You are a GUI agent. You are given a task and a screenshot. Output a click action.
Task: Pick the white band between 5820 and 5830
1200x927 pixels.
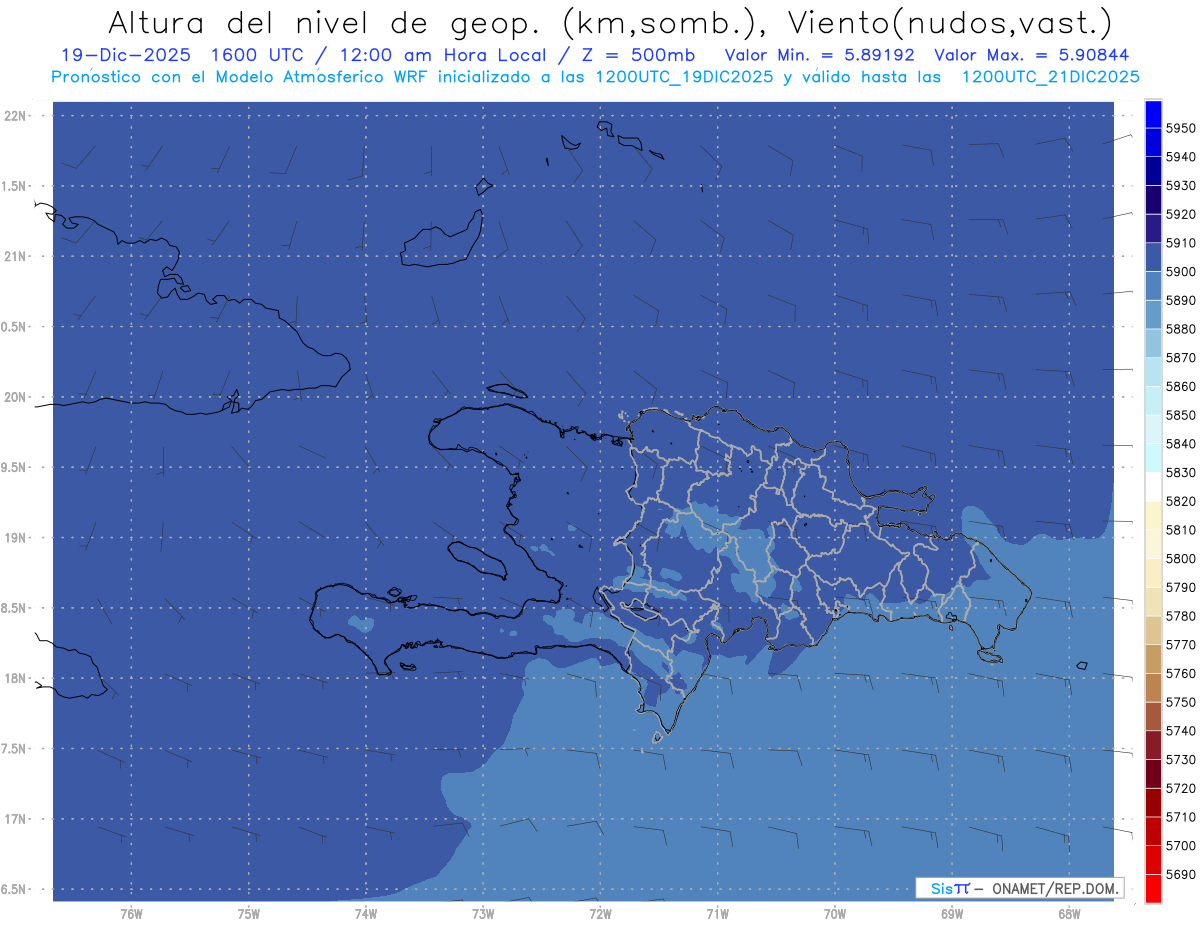pyautogui.click(x=1153, y=487)
